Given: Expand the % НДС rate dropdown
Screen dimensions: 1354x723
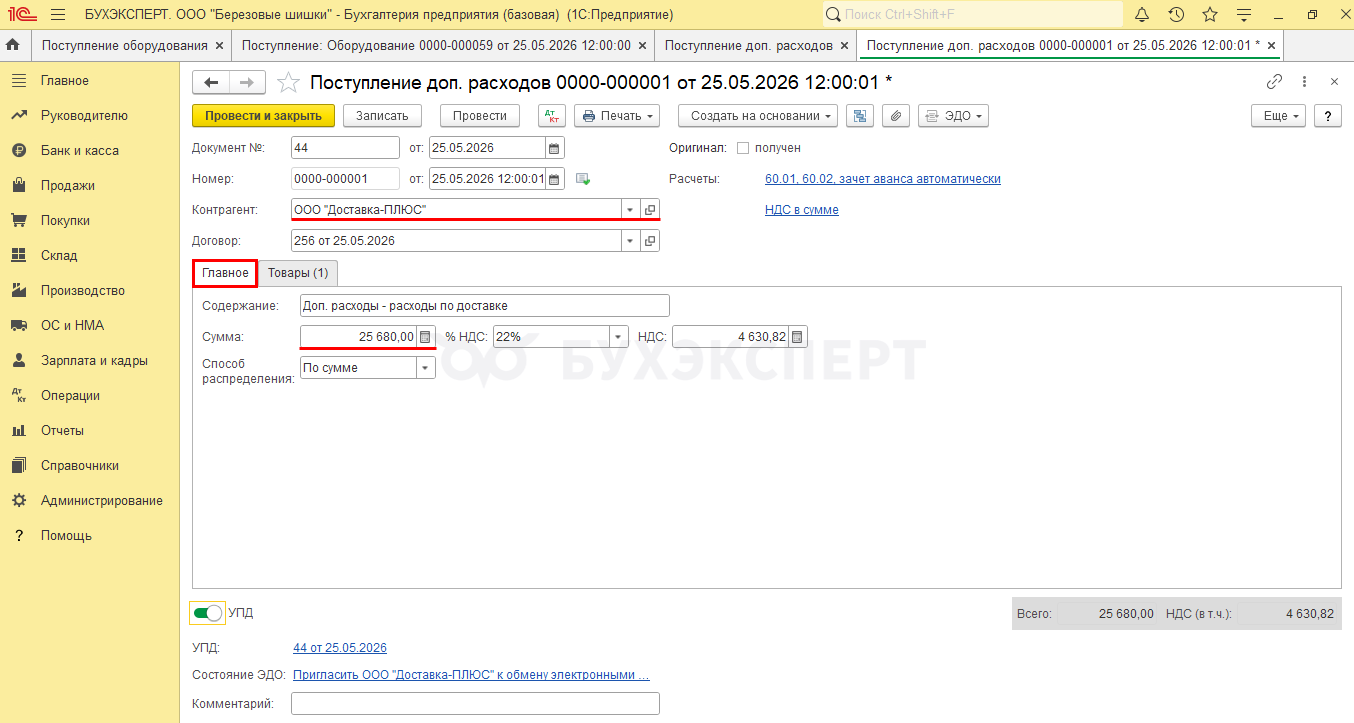Looking at the screenshot, I should [618, 337].
